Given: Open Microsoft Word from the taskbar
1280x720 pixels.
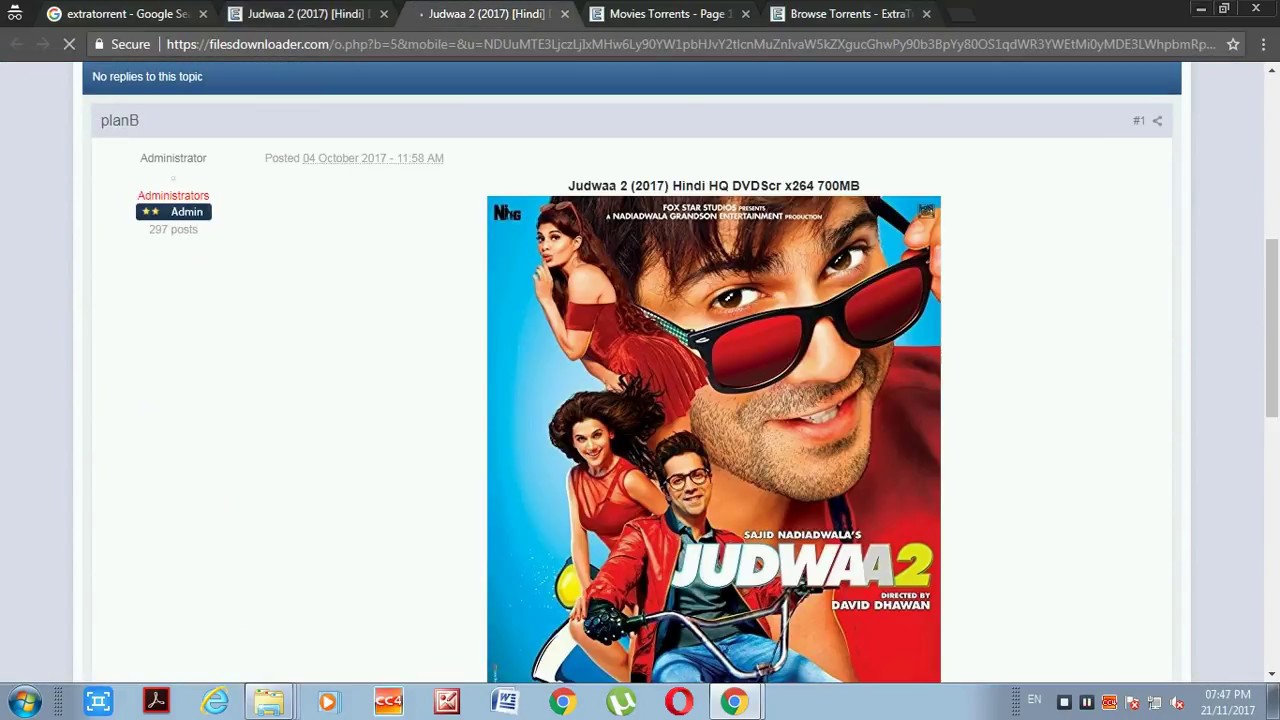Looking at the screenshot, I should [505, 702].
